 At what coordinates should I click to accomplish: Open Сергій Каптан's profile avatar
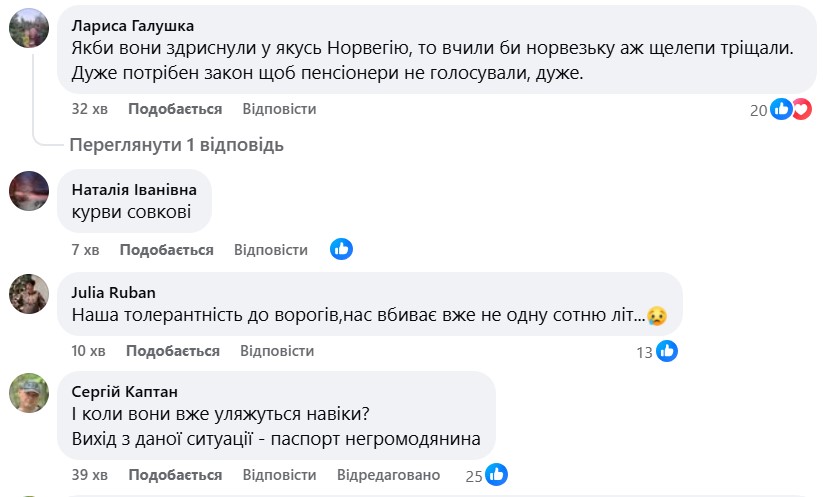point(29,392)
